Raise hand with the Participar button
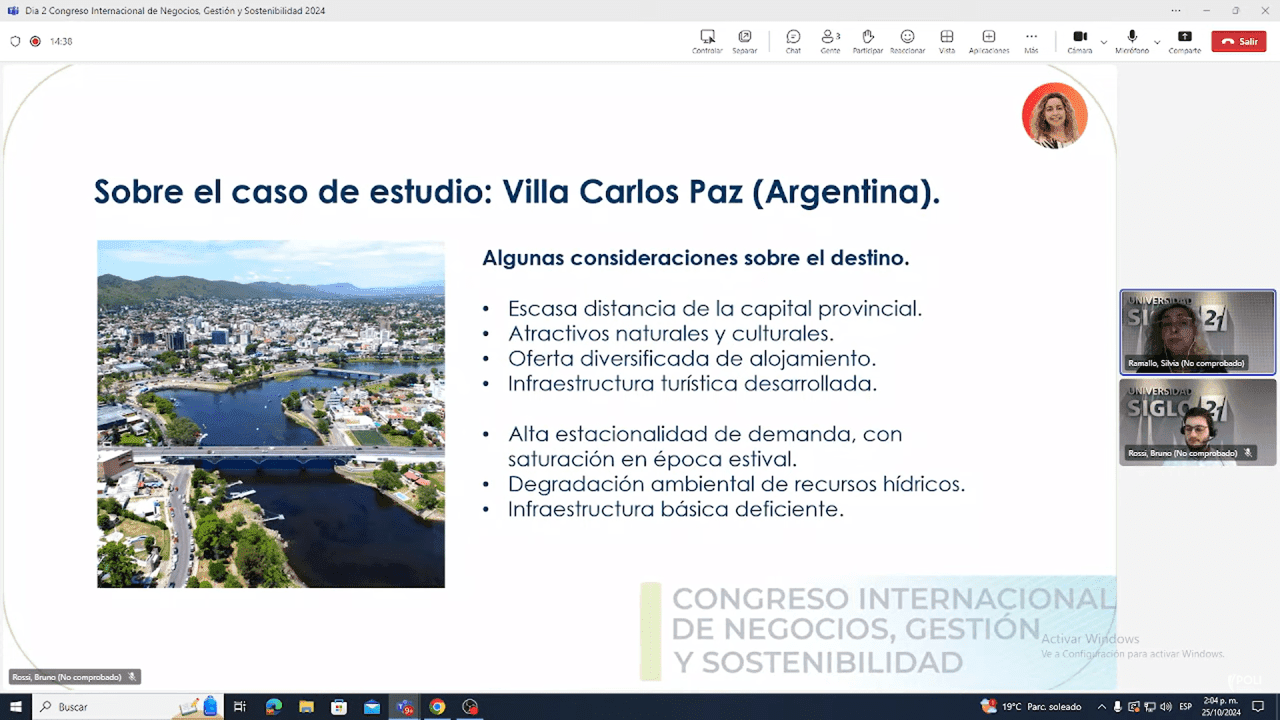The height and width of the screenshot is (720, 1280). point(867,40)
